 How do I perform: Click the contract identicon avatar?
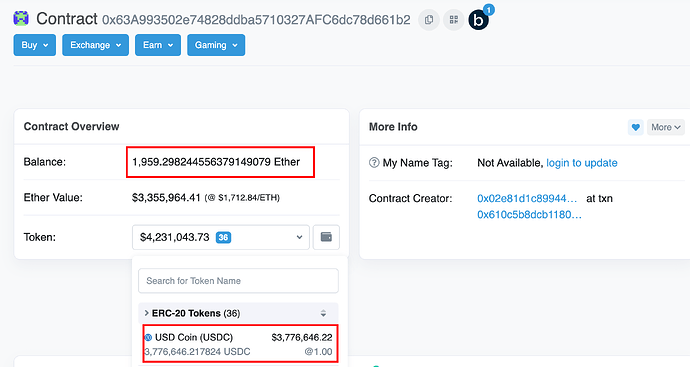[21, 18]
